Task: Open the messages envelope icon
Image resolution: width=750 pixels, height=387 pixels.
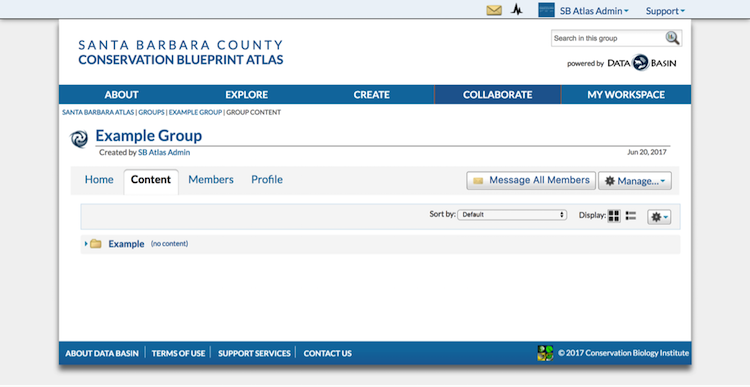Action: [494, 10]
